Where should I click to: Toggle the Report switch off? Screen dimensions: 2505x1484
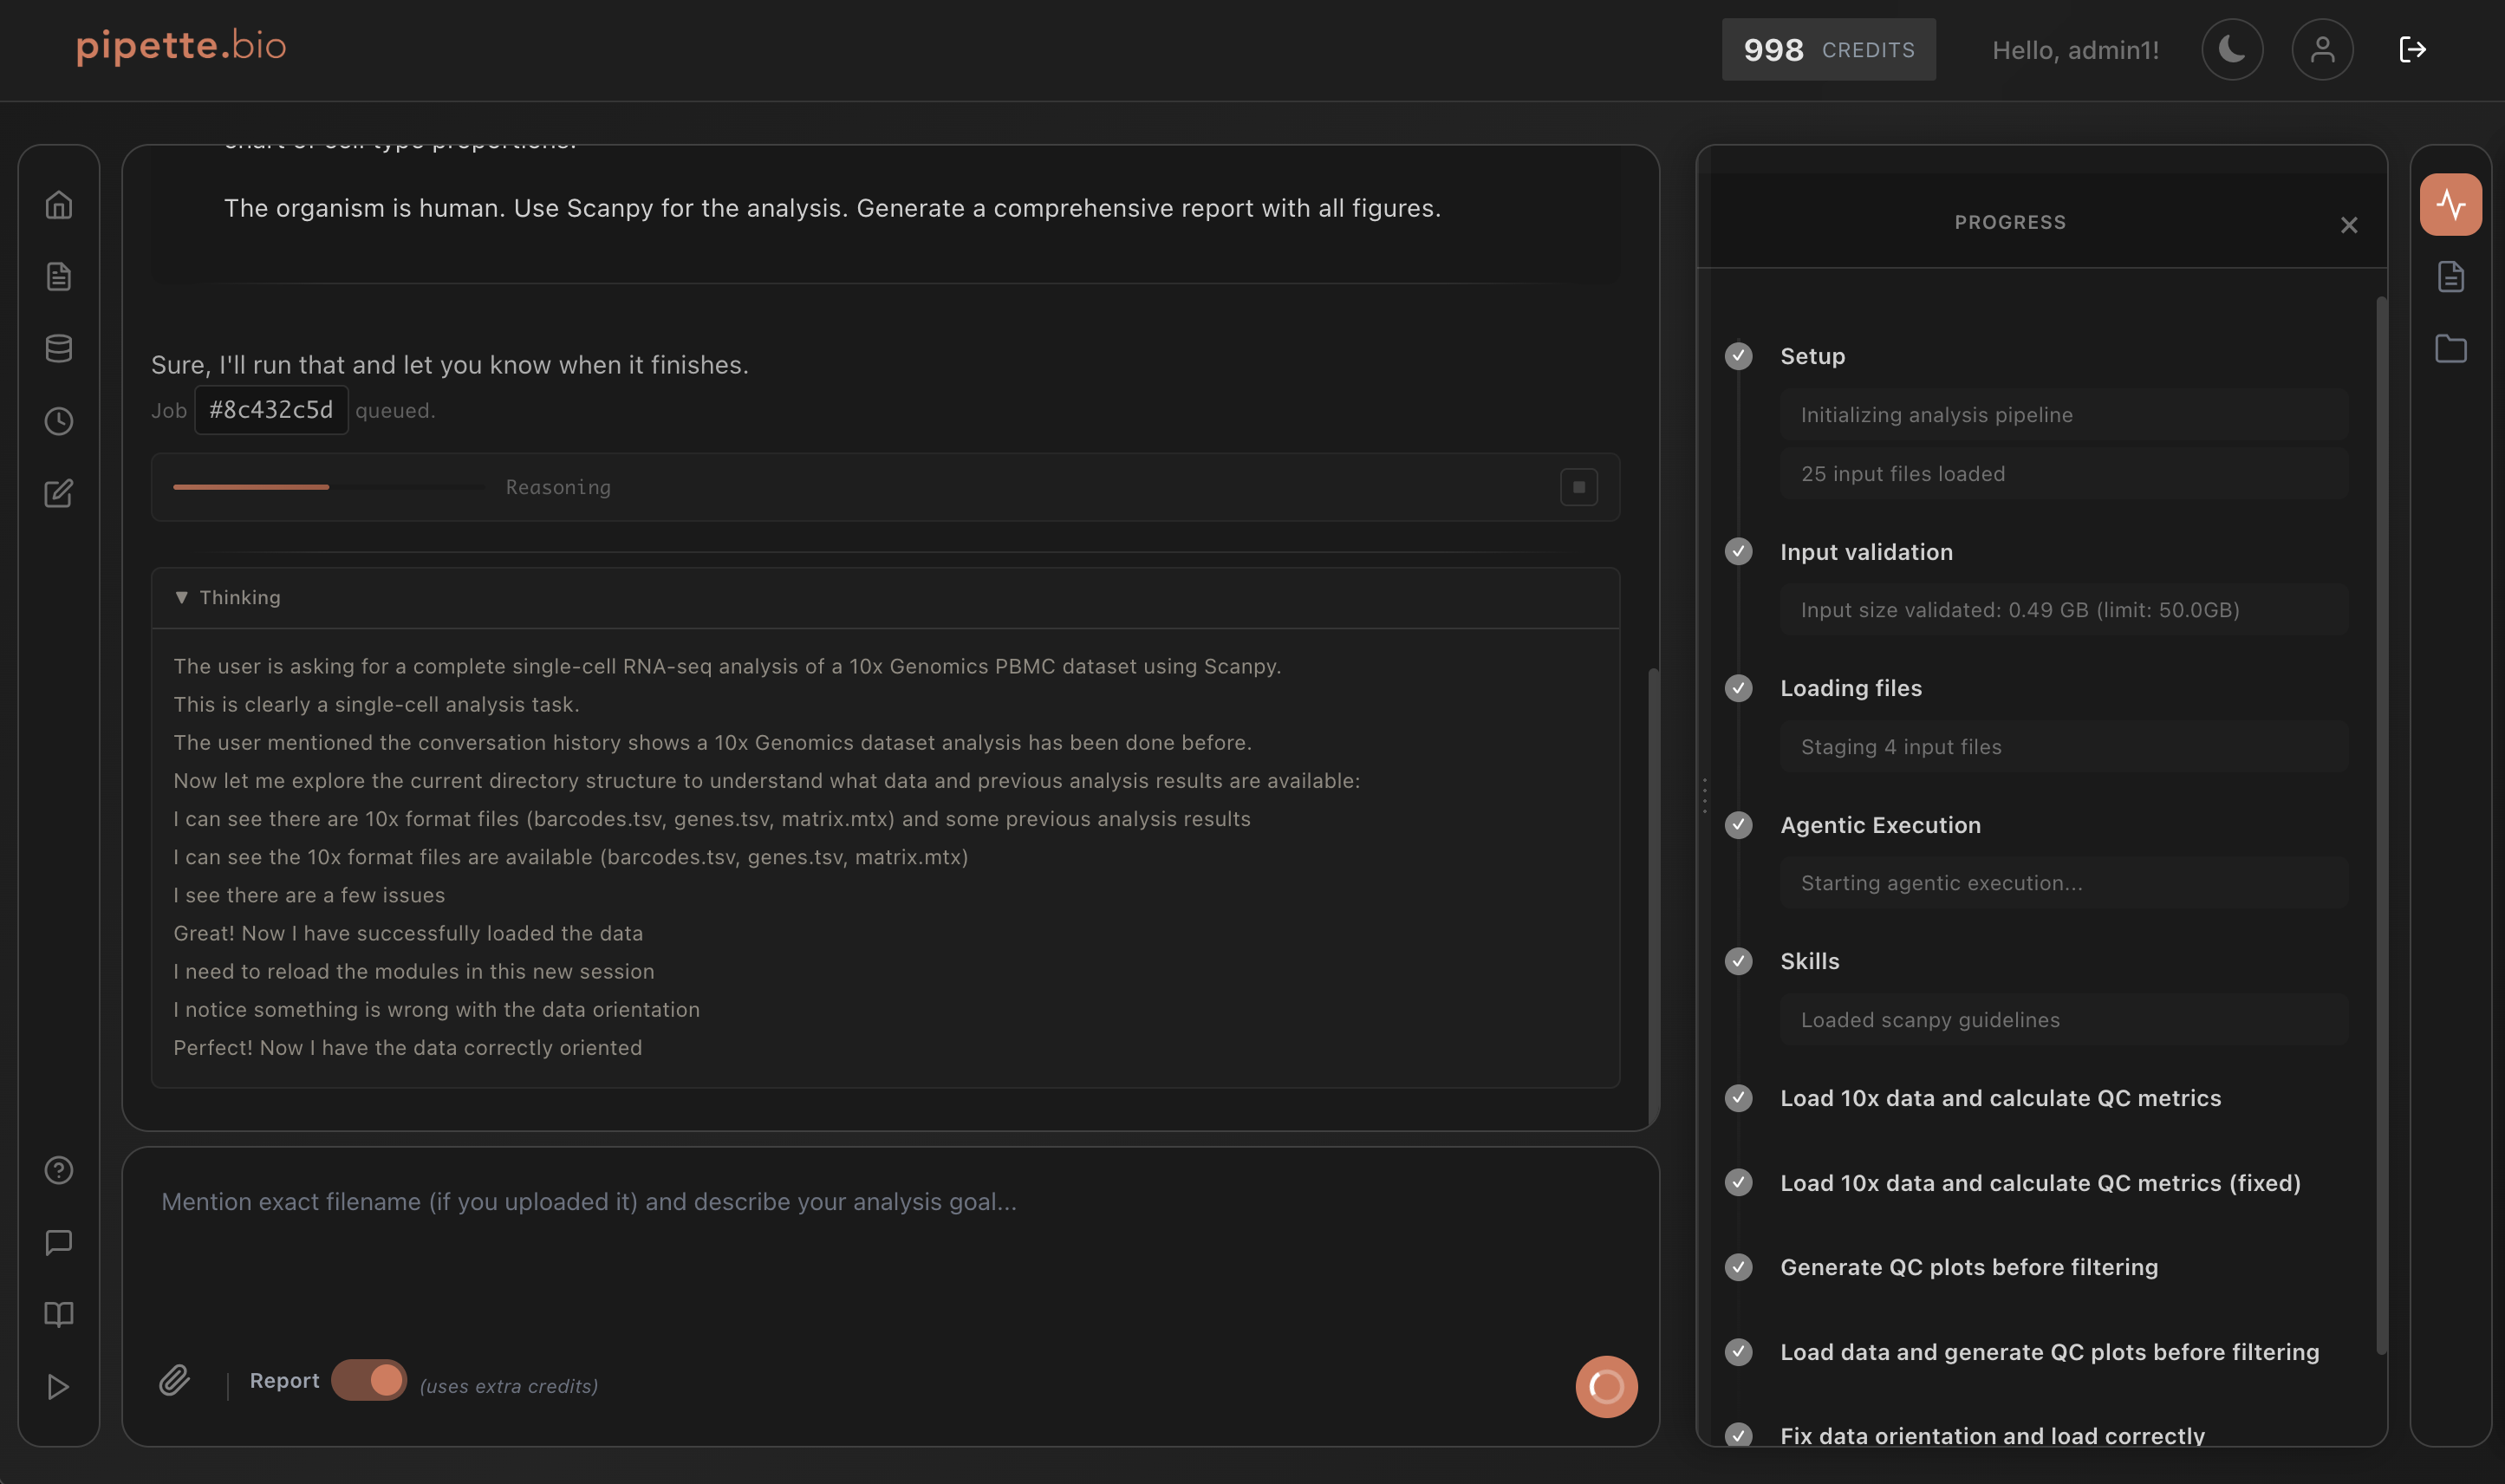point(369,1381)
